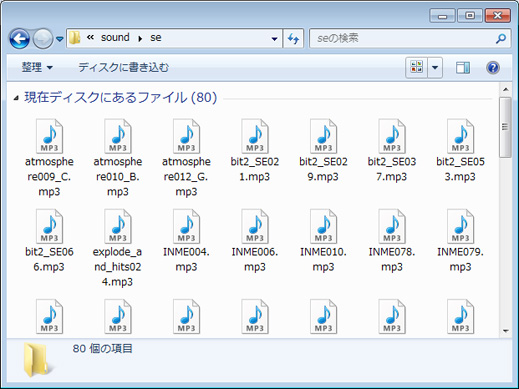The image size is (519, 389).
Task: Open Help with the question mark icon
Action: [493, 68]
